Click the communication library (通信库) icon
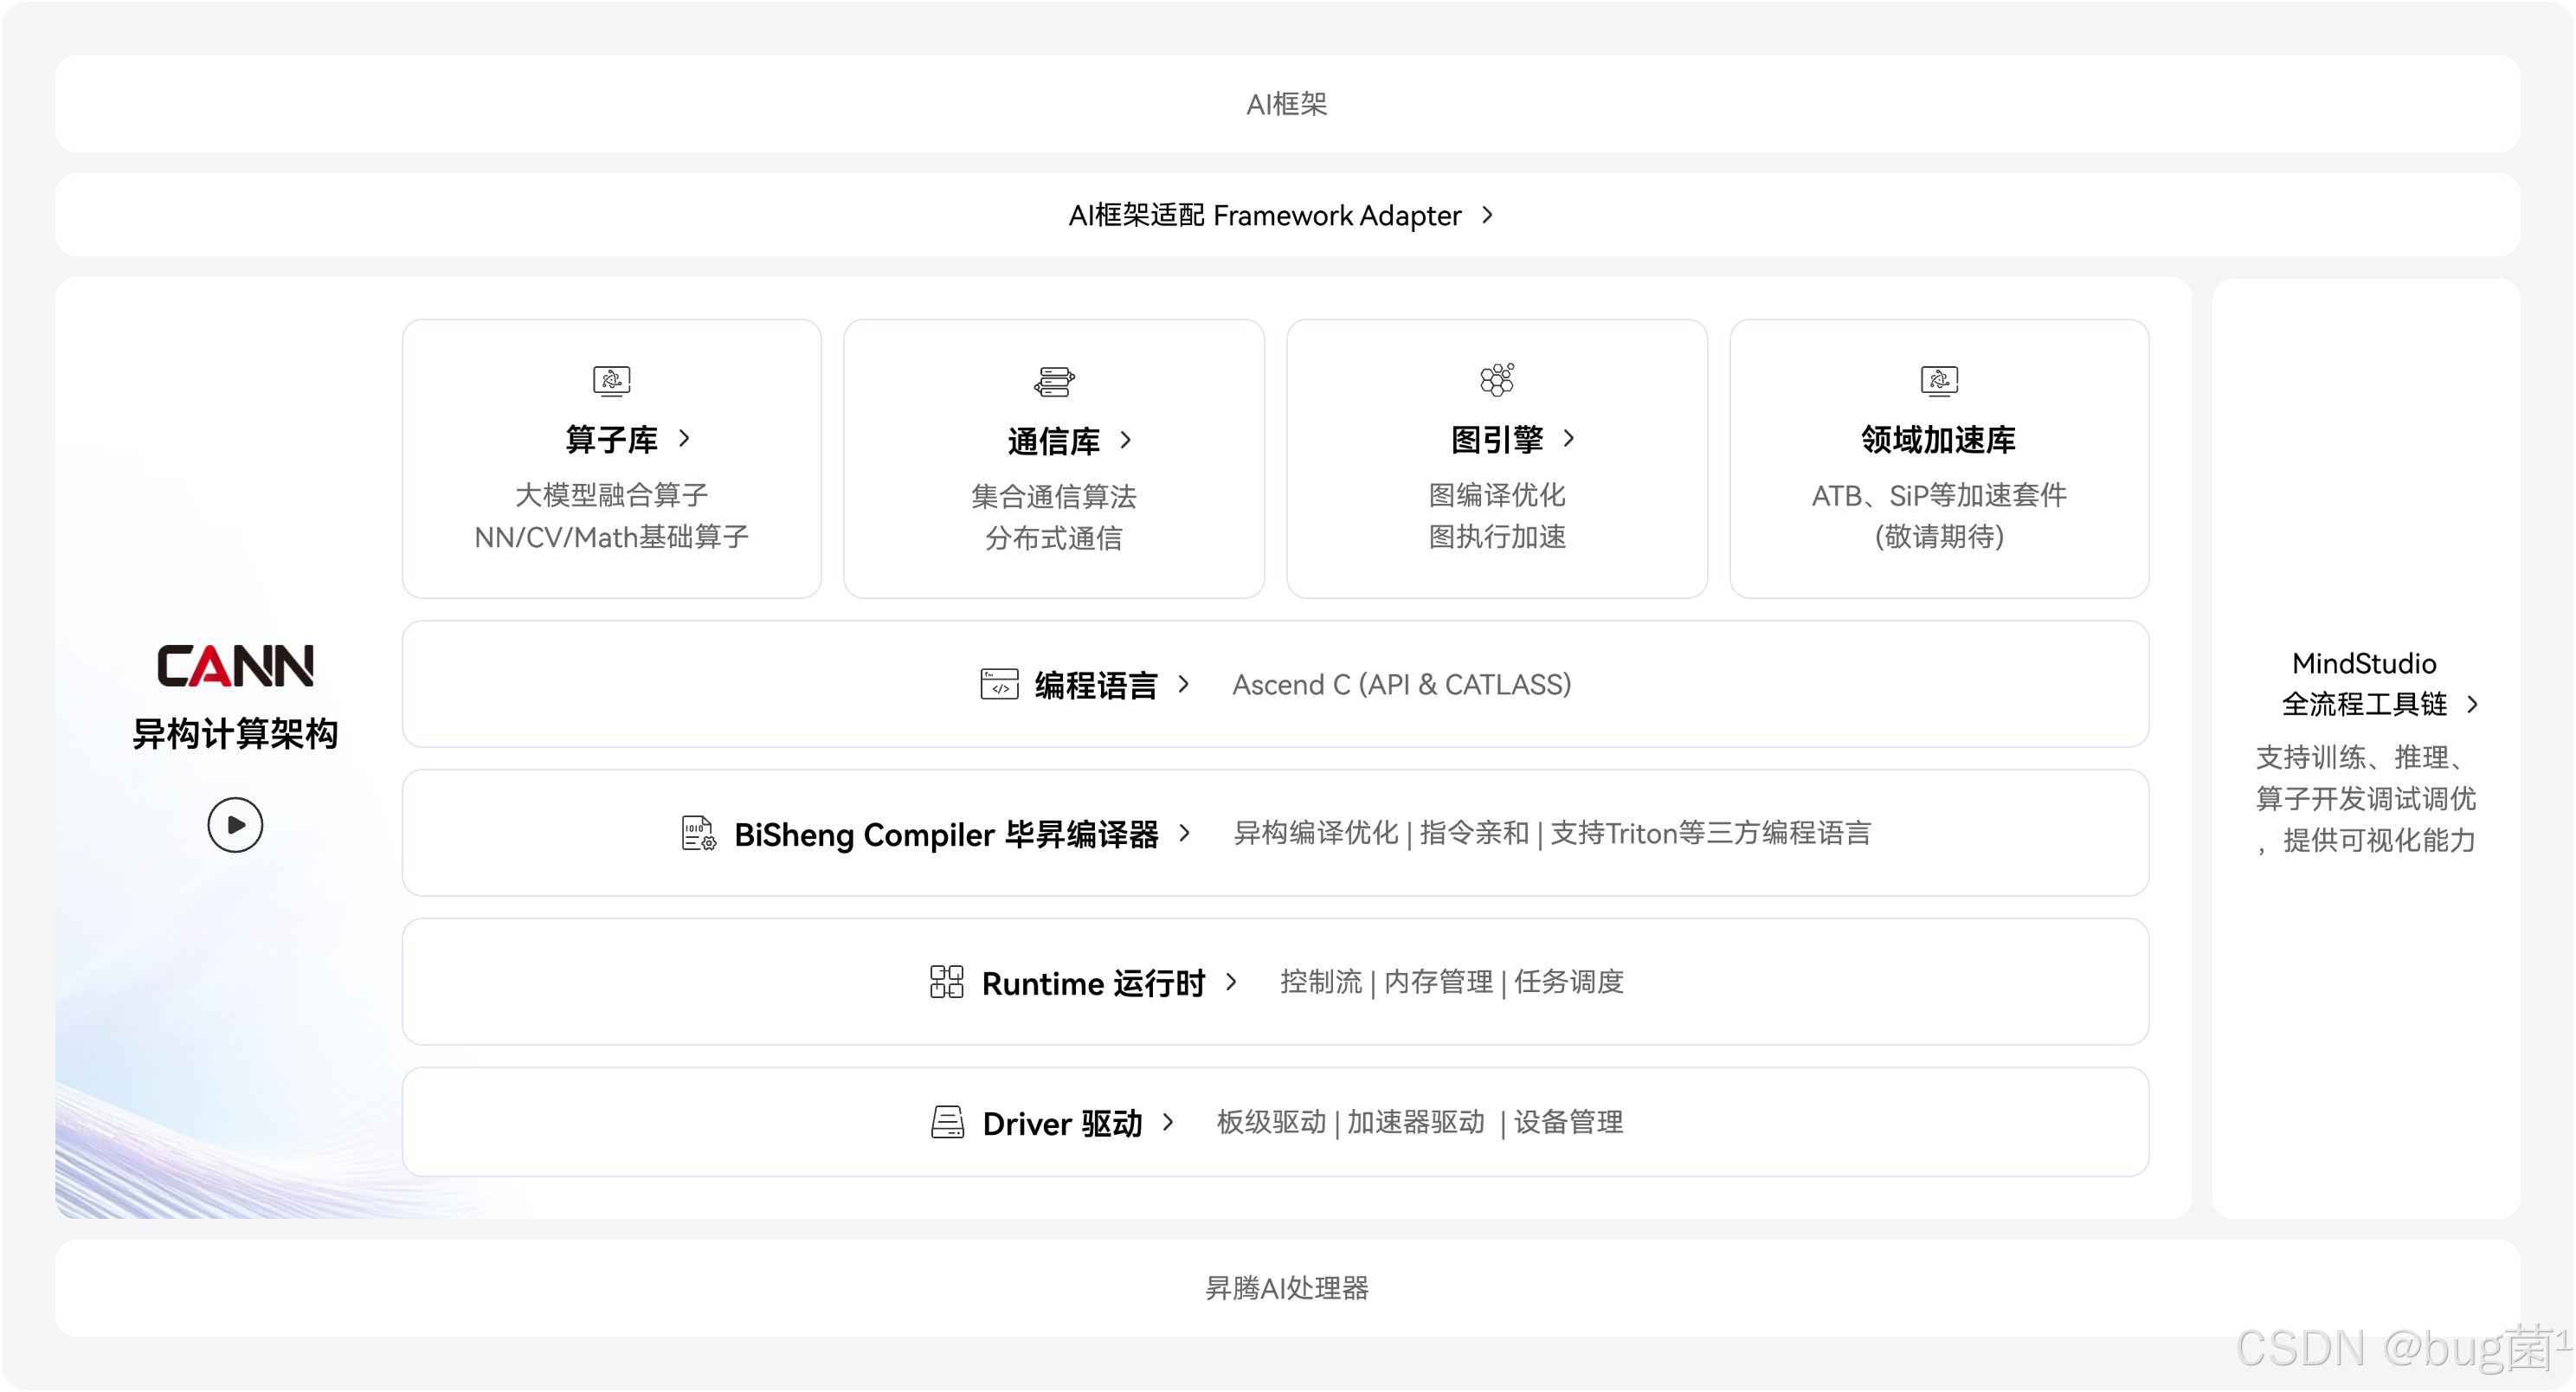Screen dimensions: 2576x1392 tap(1054, 381)
